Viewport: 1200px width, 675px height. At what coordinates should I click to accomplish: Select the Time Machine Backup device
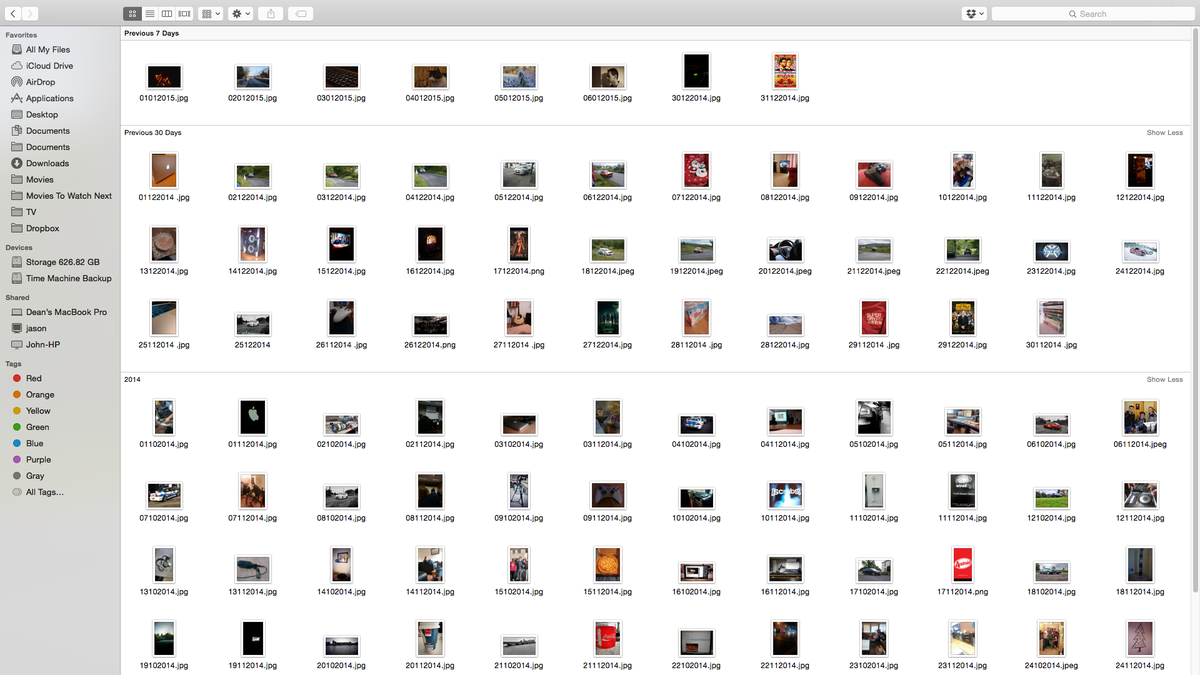[68, 278]
